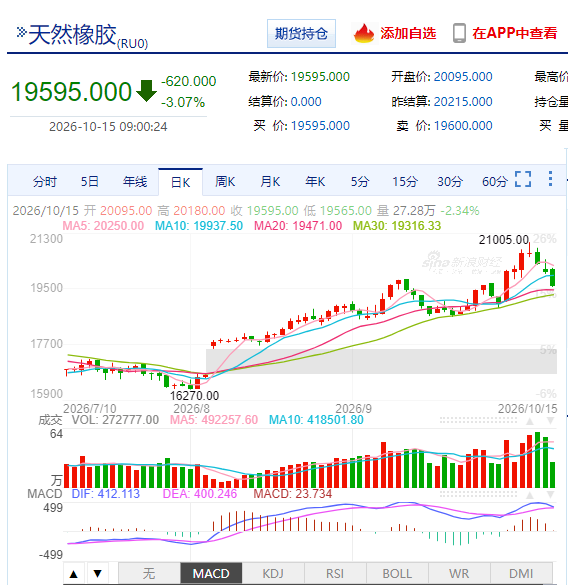568x585 pixels.
Task: Click the MA5: 20250.00 label
Action: [103, 226]
